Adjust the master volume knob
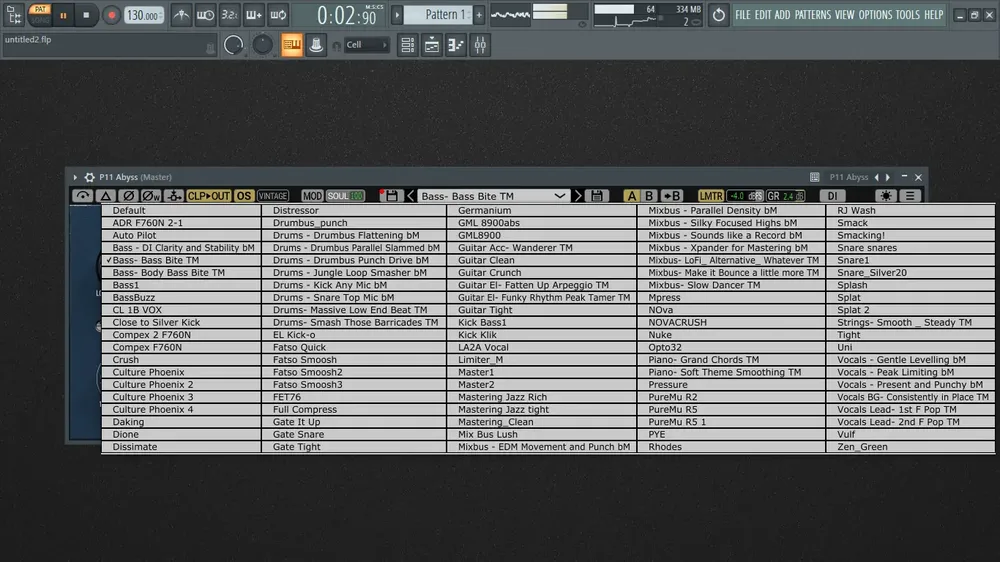The height and width of the screenshot is (562, 1000). 233,45
